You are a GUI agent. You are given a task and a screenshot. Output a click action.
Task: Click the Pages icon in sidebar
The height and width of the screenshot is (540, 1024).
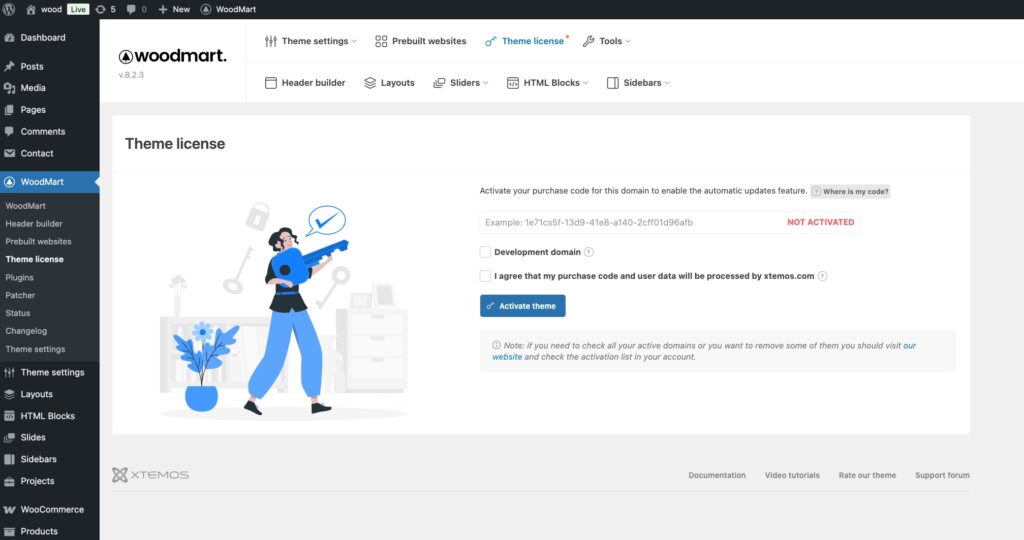9,110
